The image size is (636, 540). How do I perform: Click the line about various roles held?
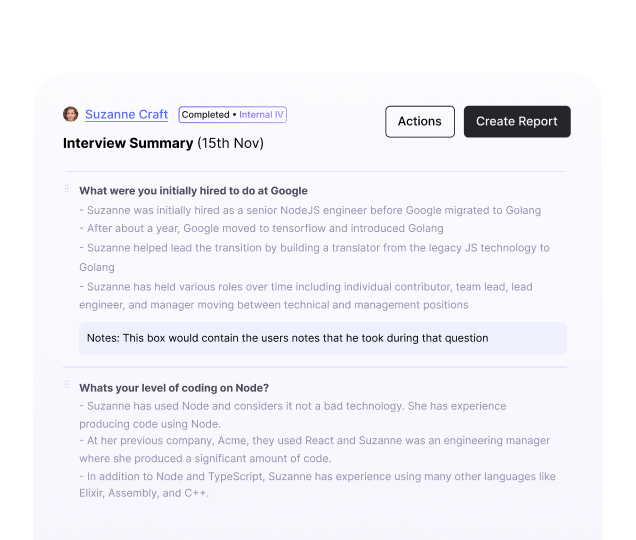306,287
